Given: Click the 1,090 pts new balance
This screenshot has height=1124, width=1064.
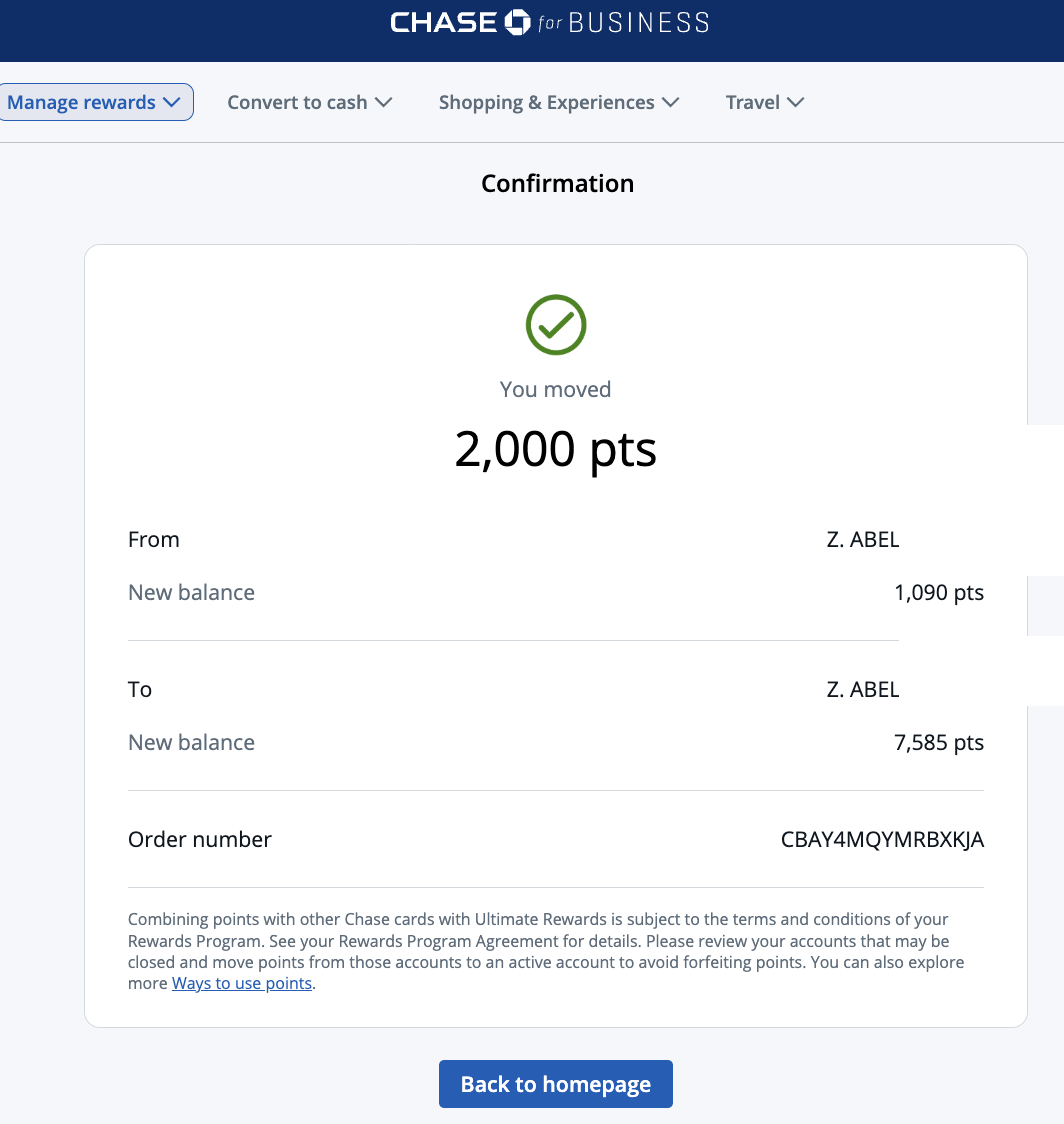Looking at the screenshot, I should point(938,593).
